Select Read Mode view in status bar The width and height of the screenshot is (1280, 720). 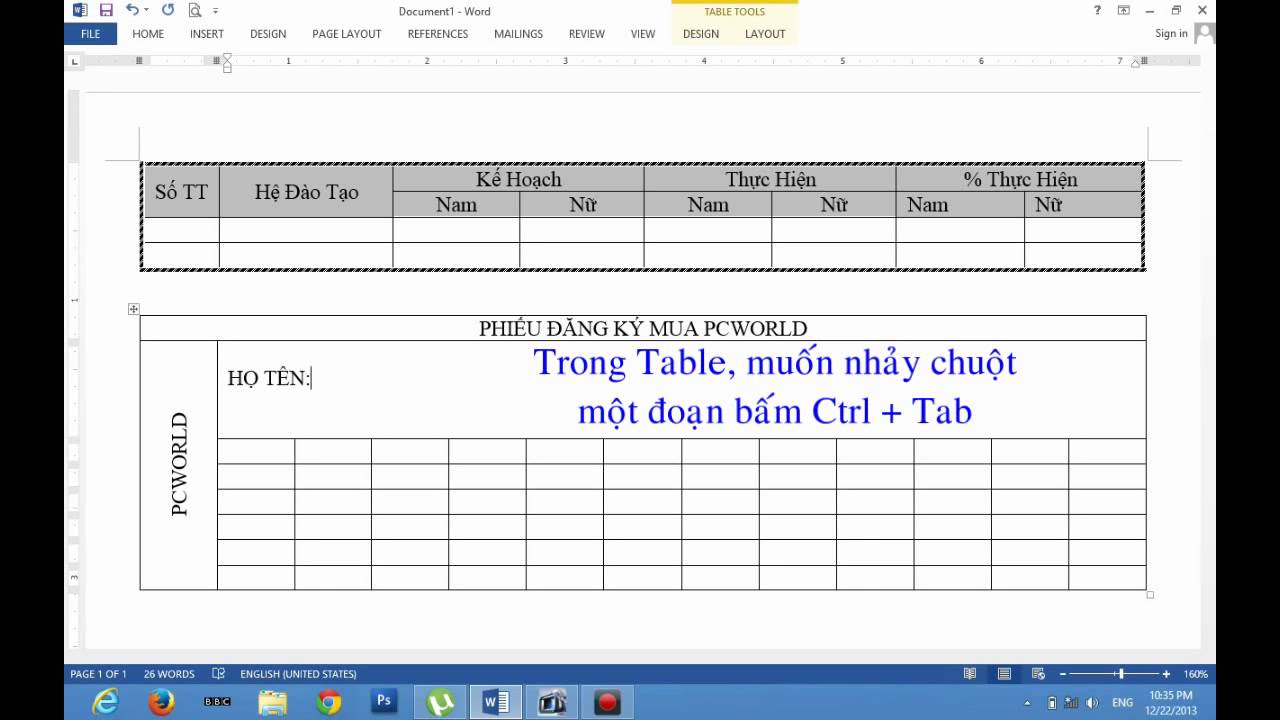969,673
